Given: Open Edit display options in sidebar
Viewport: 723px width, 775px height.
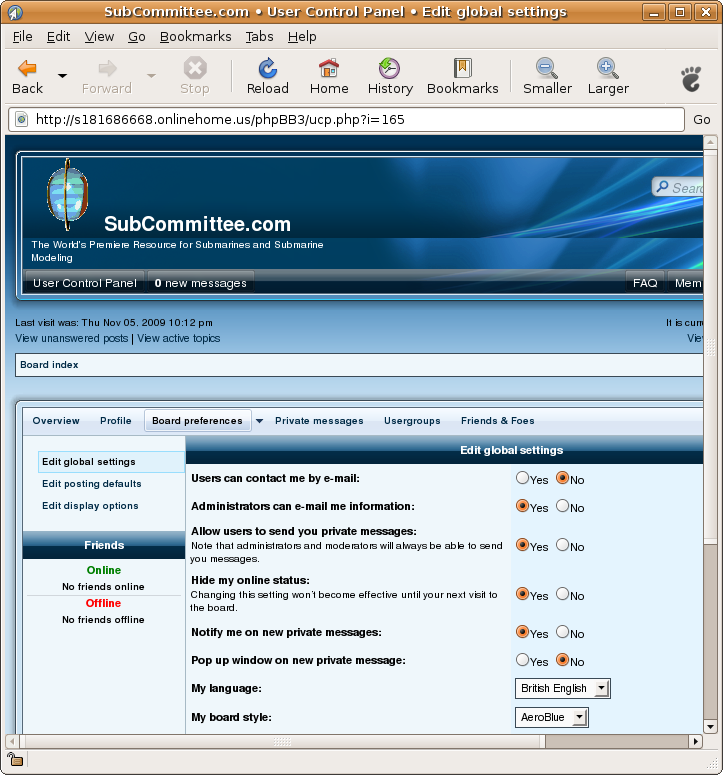Looking at the screenshot, I should [90, 506].
